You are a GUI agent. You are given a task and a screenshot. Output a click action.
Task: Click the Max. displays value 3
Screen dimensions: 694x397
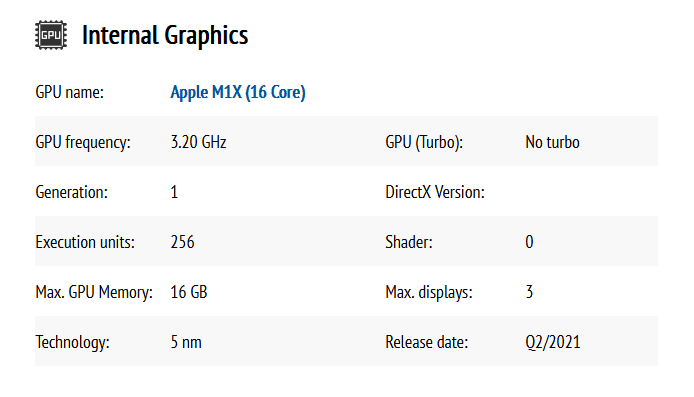pos(529,292)
